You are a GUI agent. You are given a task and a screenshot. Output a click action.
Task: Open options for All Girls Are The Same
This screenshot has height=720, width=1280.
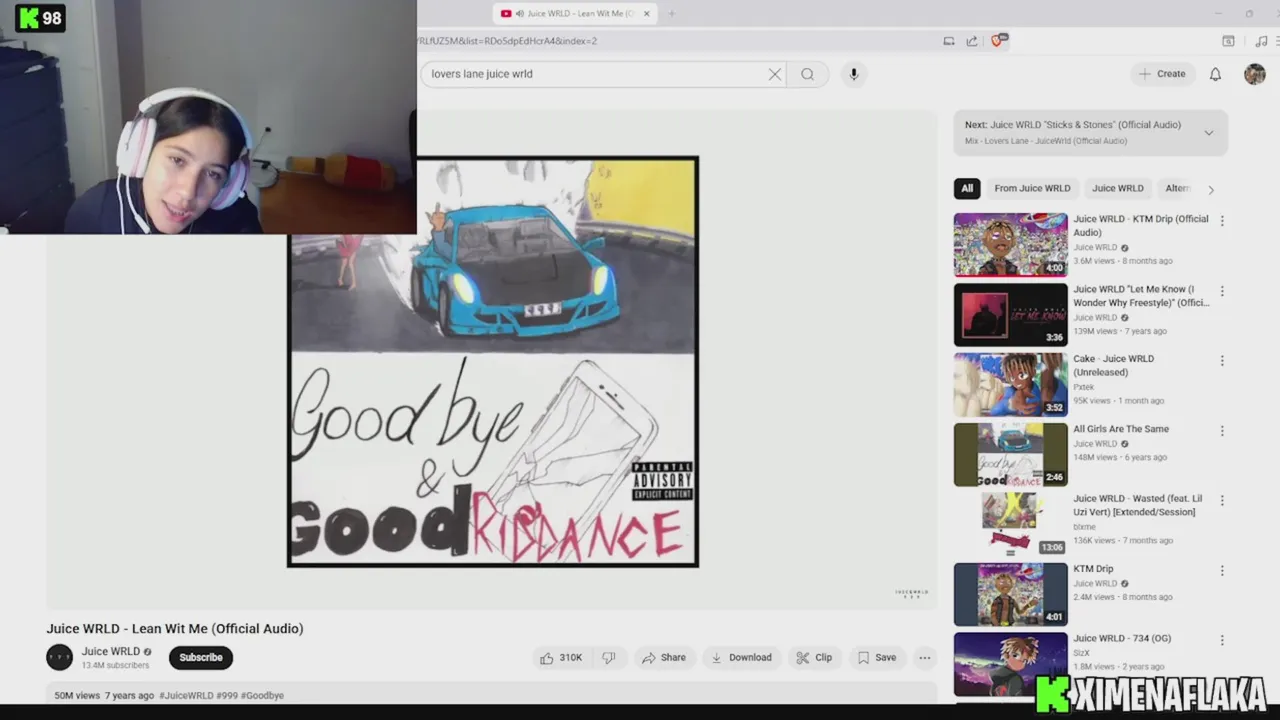pyautogui.click(x=1221, y=431)
